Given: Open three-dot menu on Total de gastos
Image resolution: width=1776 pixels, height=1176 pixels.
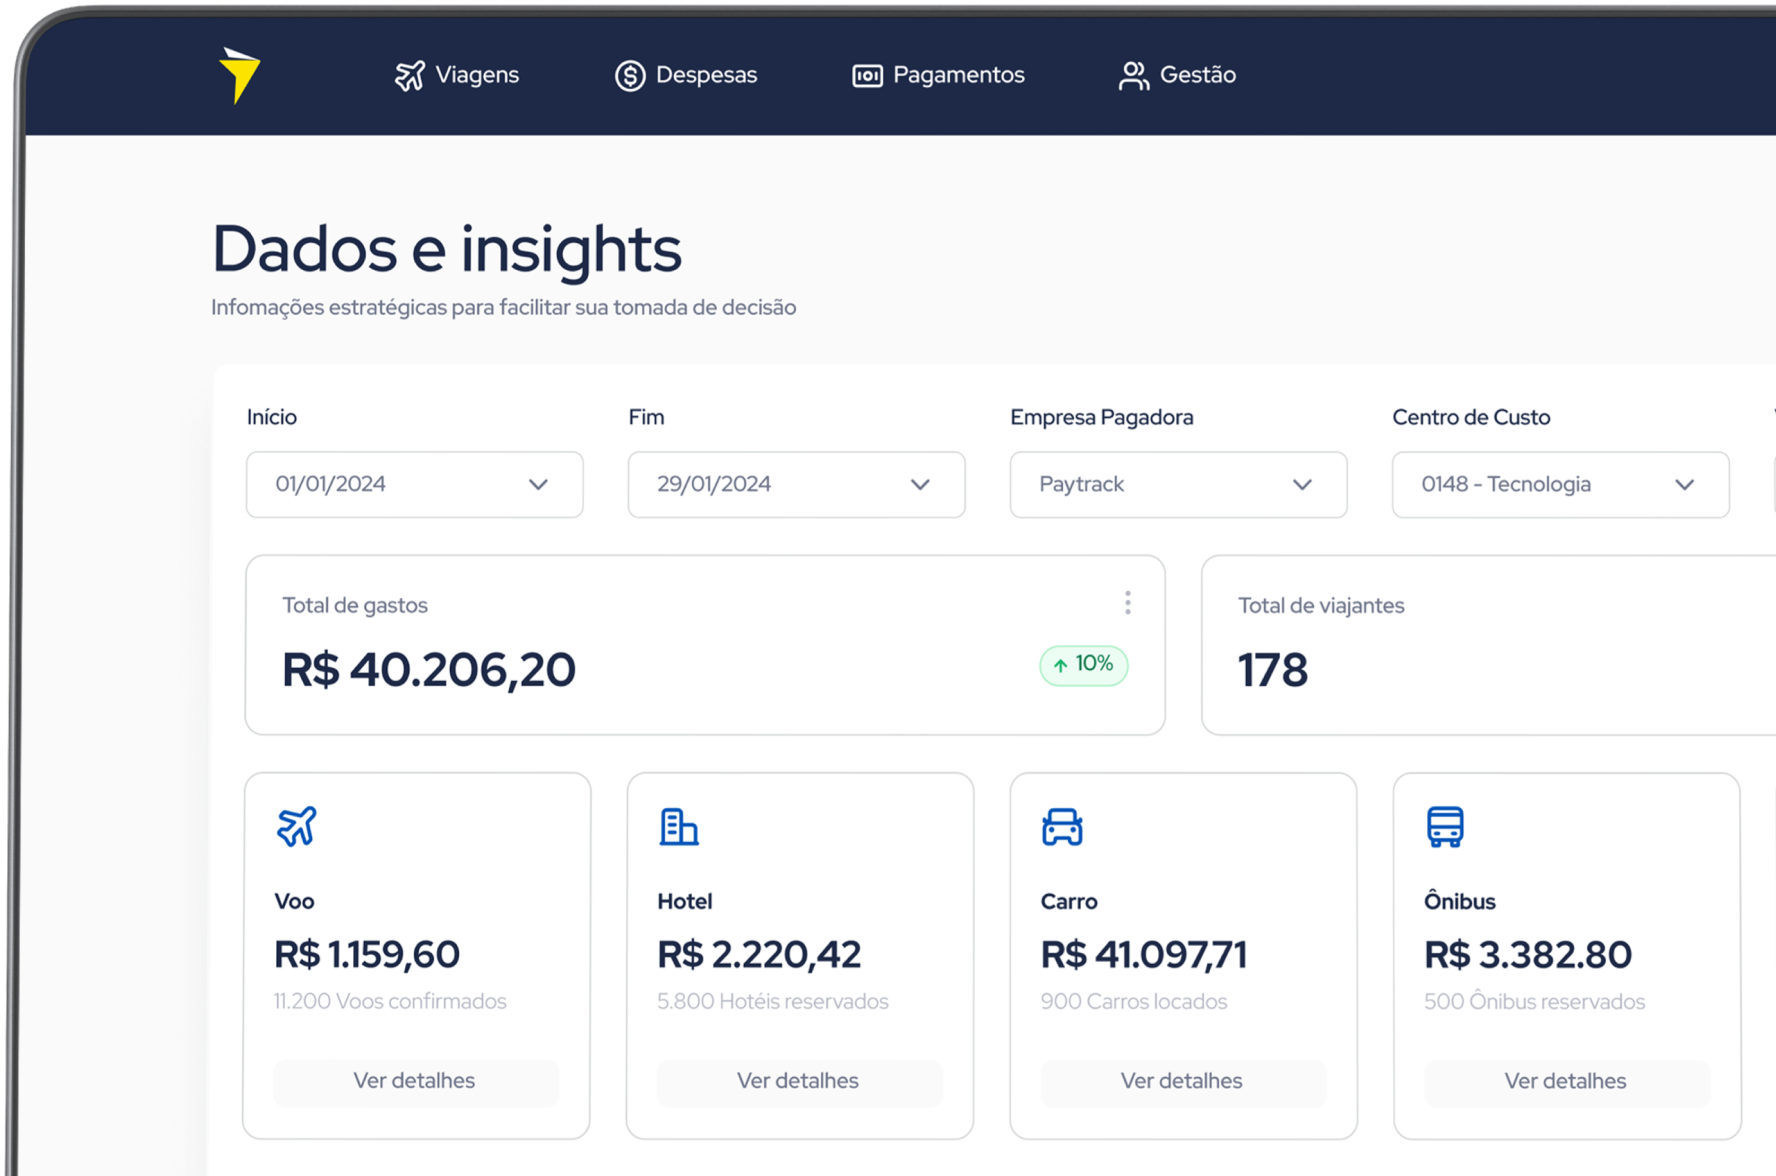Looking at the screenshot, I should click(x=1127, y=602).
